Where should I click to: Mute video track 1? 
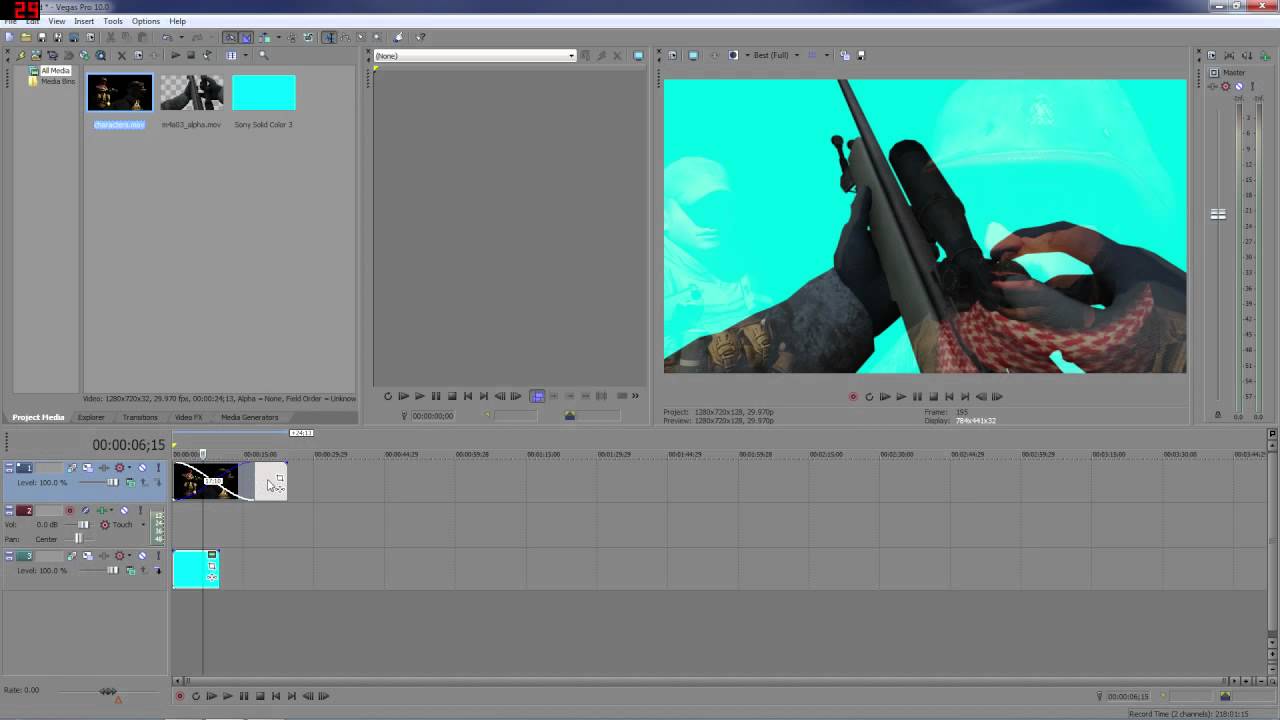(142, 468)
